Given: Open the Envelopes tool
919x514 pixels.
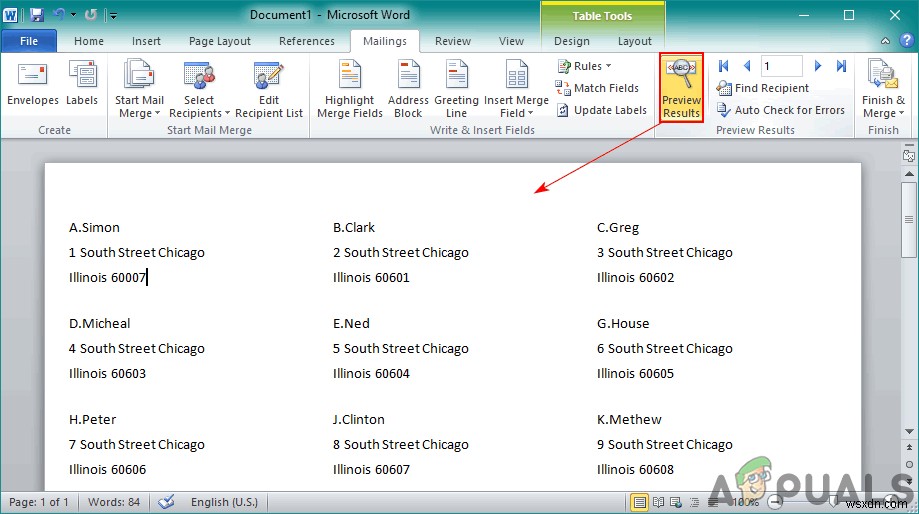Looking at the screenshot, I should point(32,85).
